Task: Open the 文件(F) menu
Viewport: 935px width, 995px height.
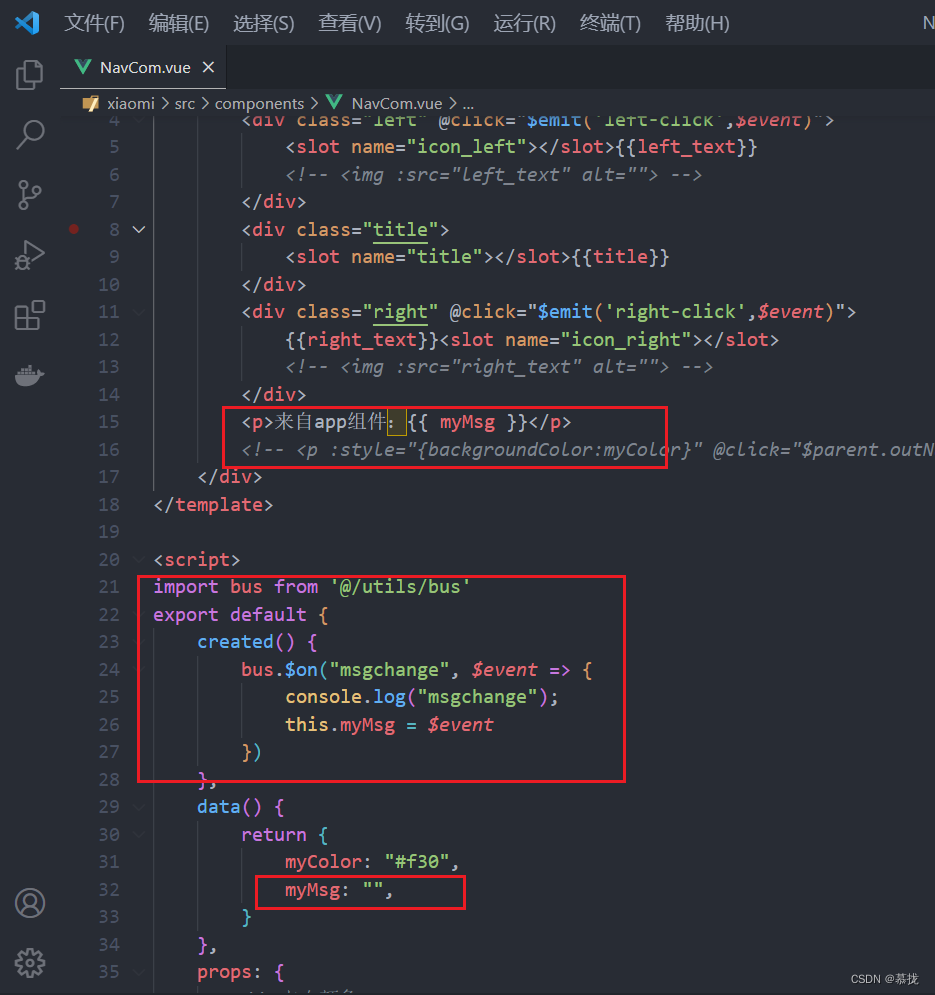Action: tap(94, 23)
